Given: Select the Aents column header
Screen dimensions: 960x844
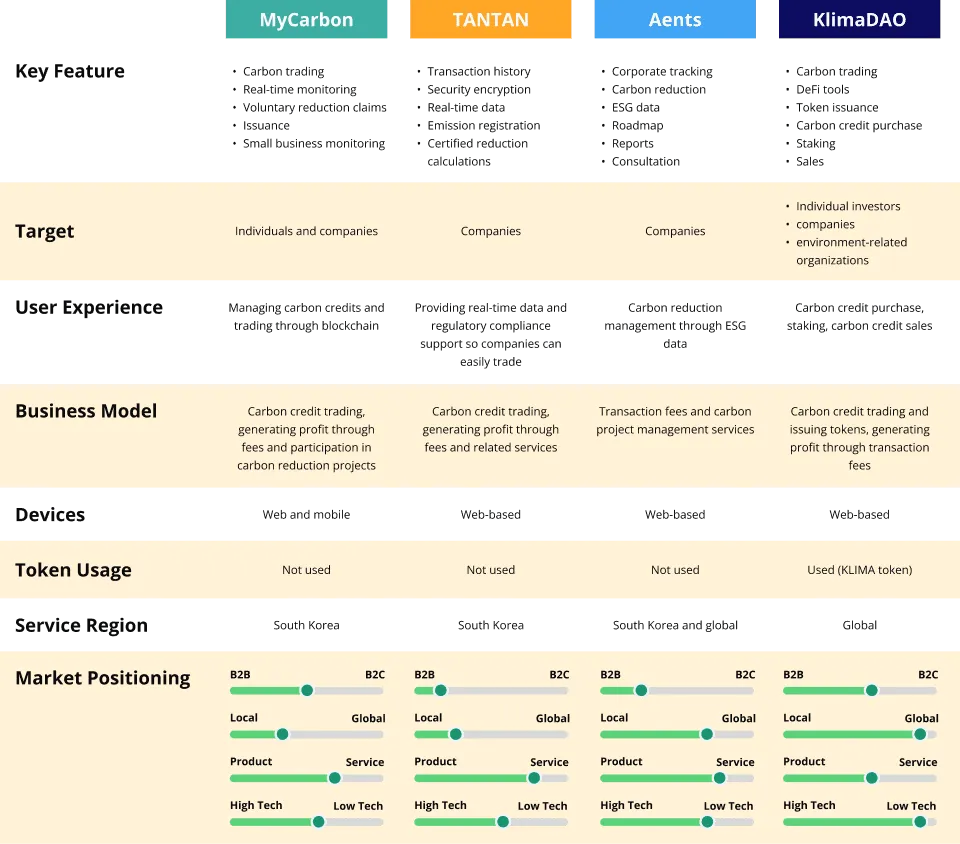Looking at the screenshot, I should click(x=675, y=19).
